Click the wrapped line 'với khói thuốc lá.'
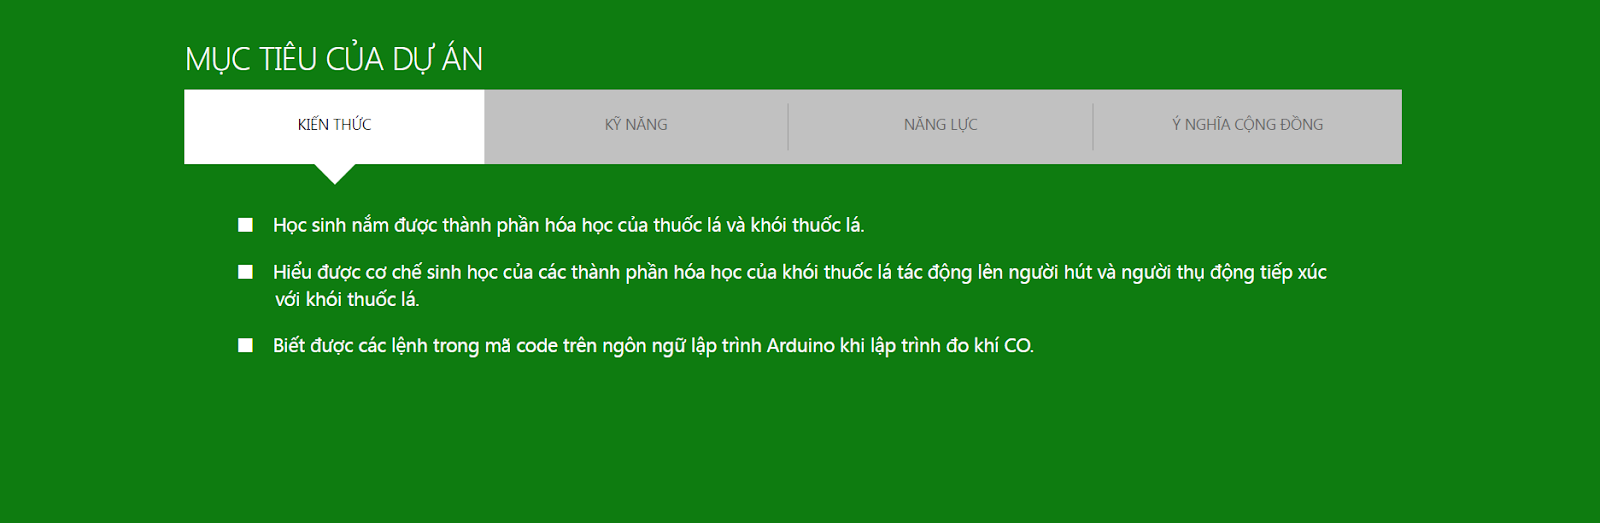Viewport: 1600px width, 523px height. point(347,299)
